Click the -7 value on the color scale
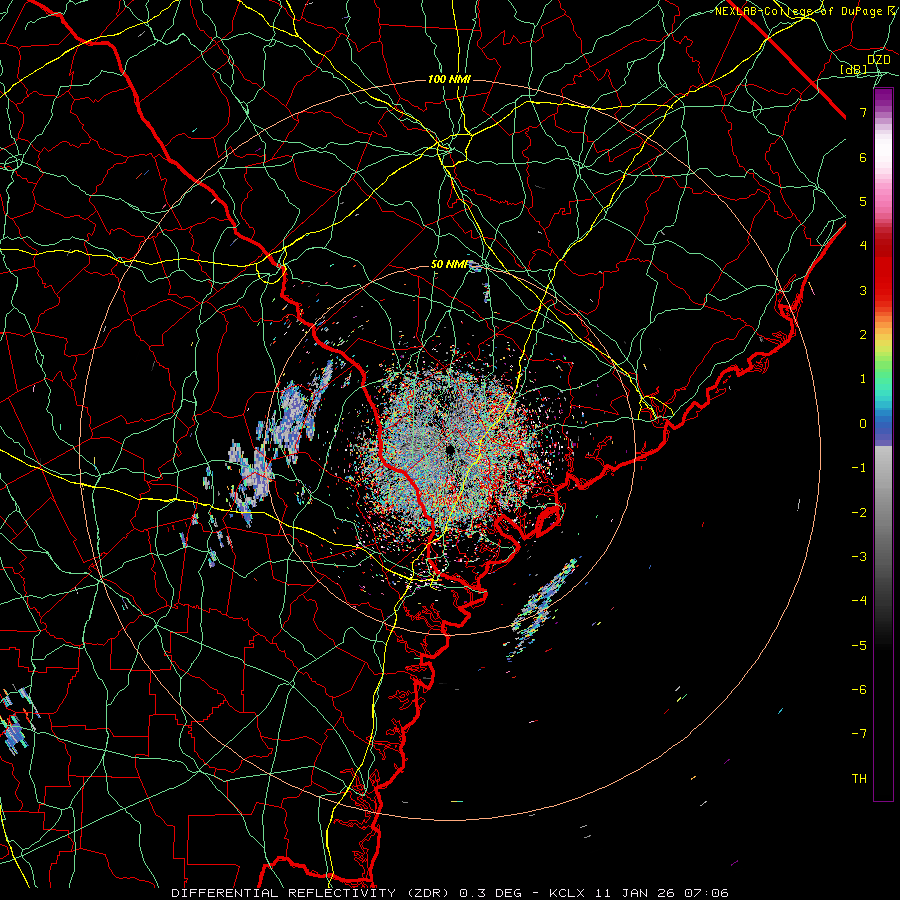The height and width of the screenshot is (900, 900). click(859, 734)
